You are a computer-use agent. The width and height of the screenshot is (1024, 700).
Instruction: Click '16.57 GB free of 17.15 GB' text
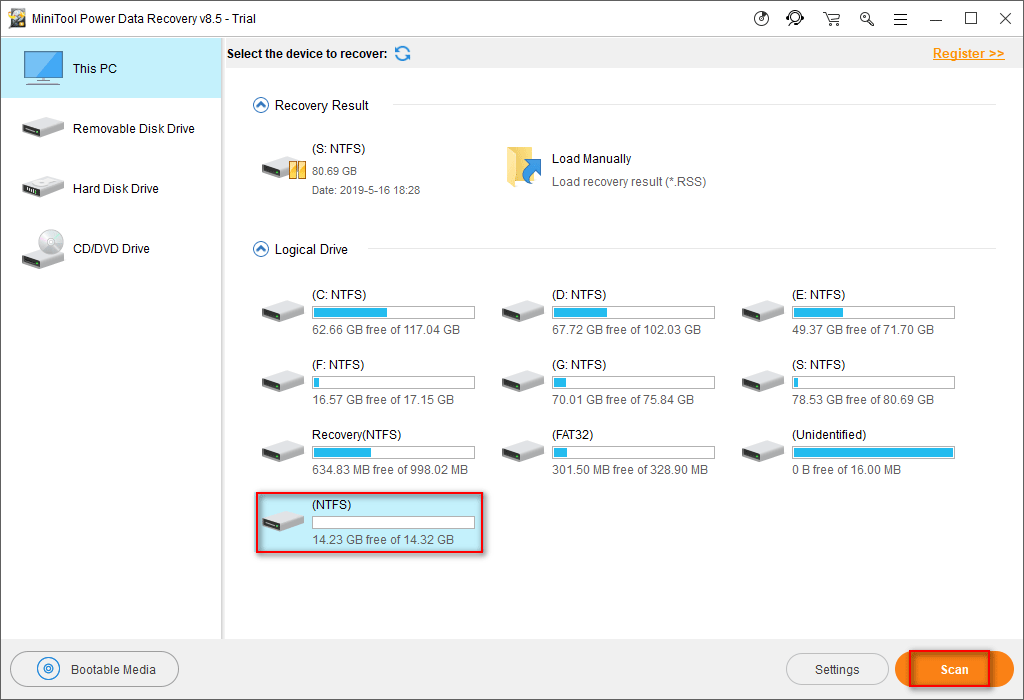click(383, 400)
